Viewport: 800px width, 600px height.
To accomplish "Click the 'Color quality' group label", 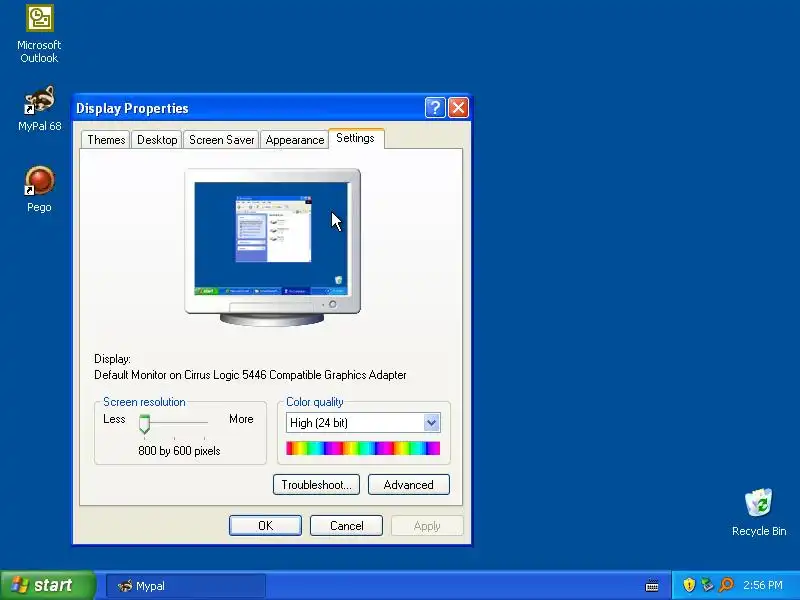I will click(x=314, y=402).
